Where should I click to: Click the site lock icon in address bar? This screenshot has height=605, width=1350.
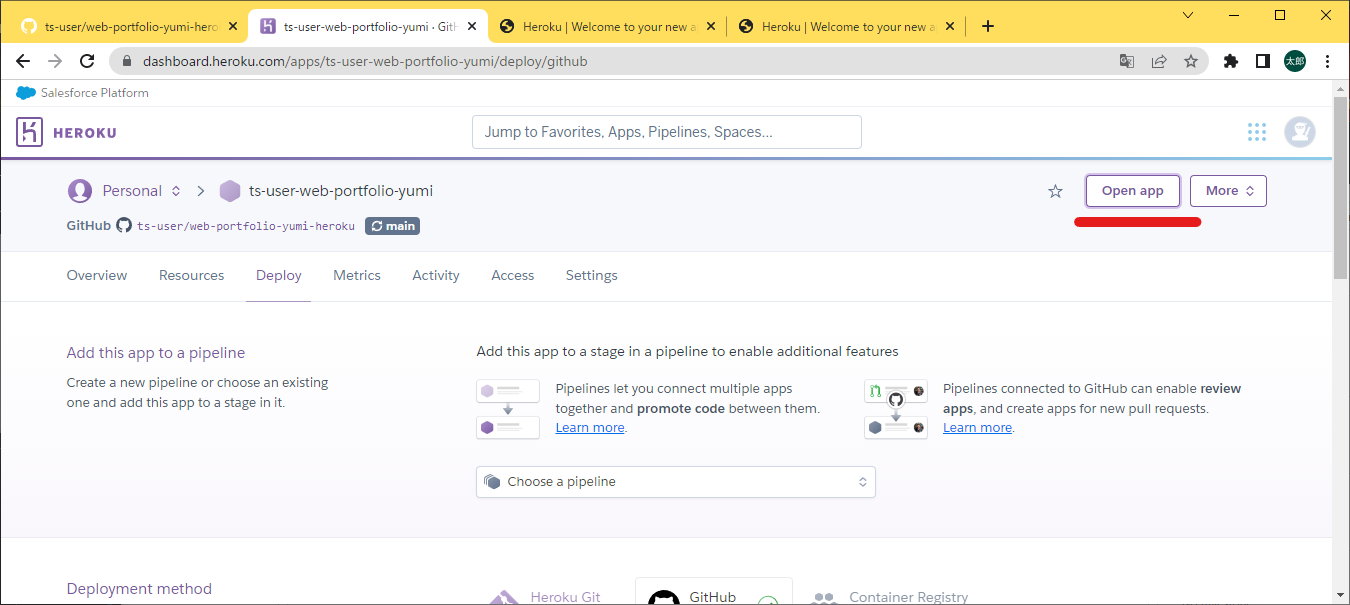point(127,61)
